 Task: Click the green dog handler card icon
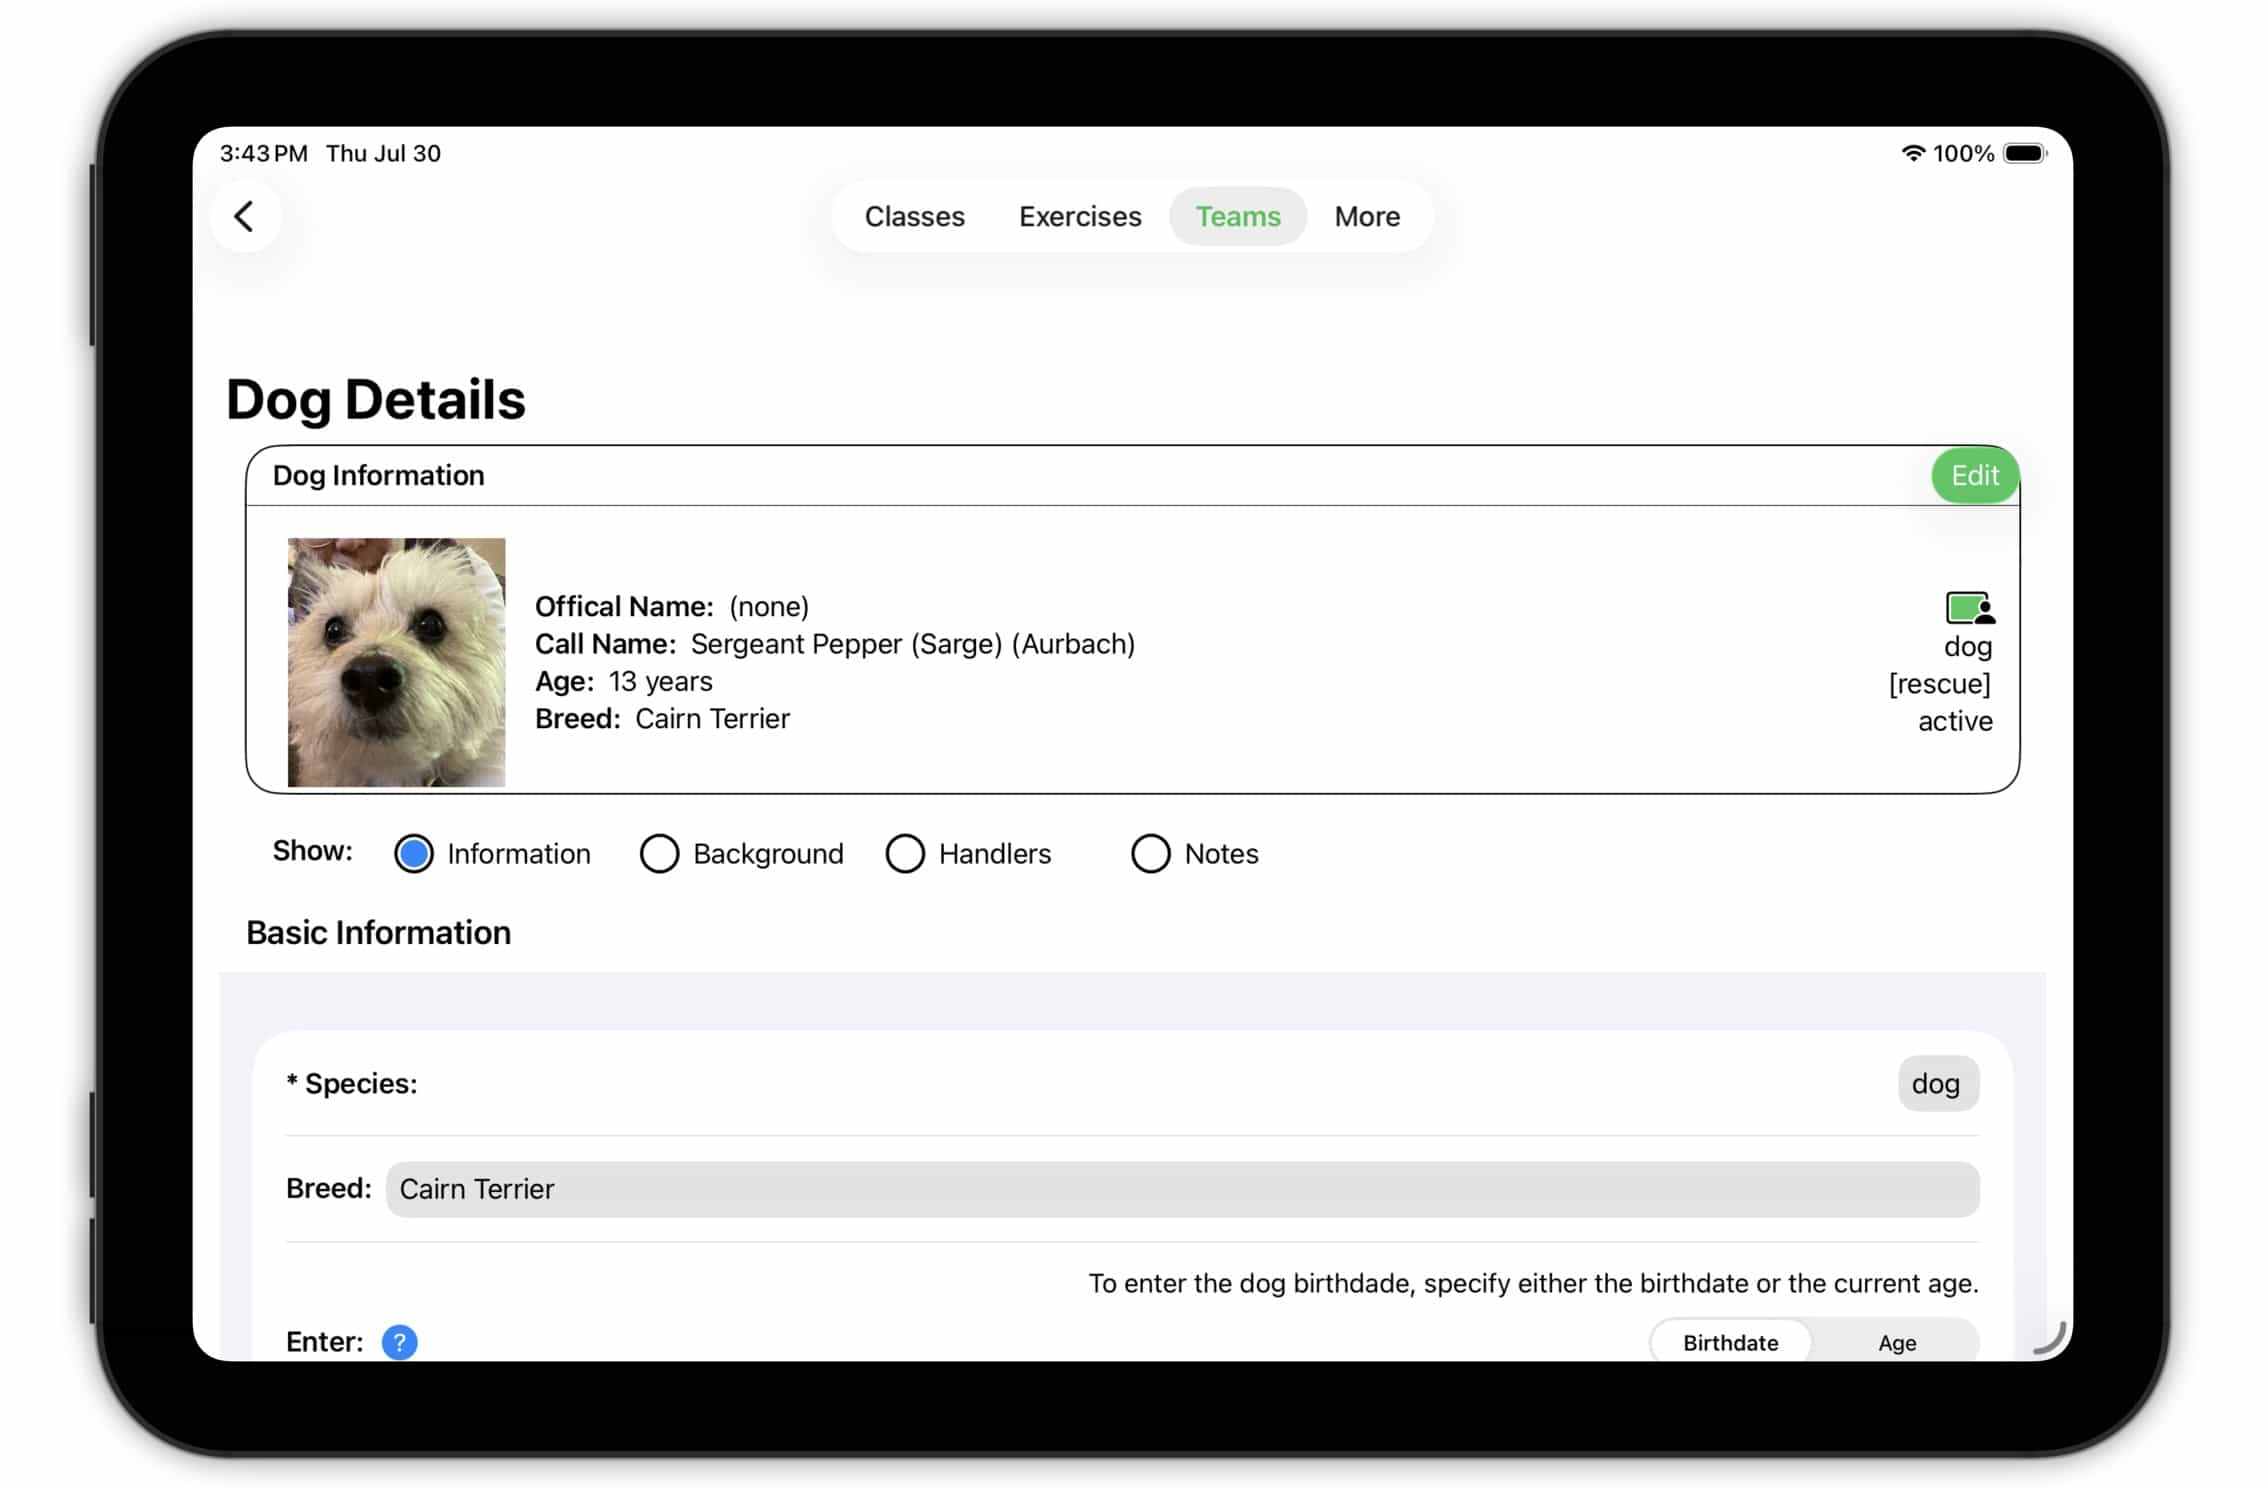point(1969,607)
